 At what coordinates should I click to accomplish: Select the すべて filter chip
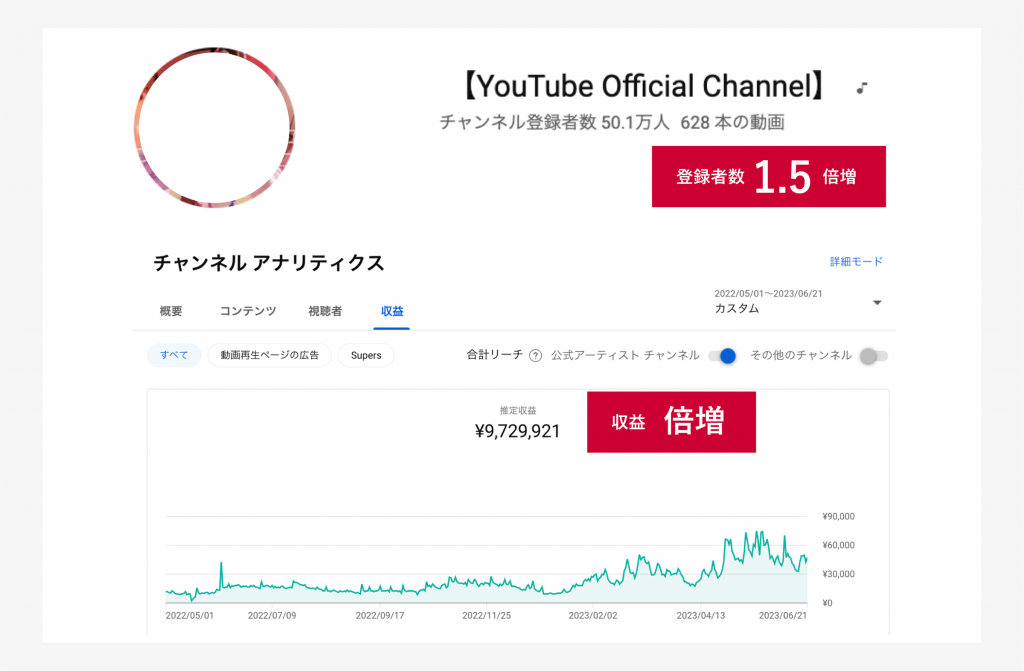click(x=174, y=355)
